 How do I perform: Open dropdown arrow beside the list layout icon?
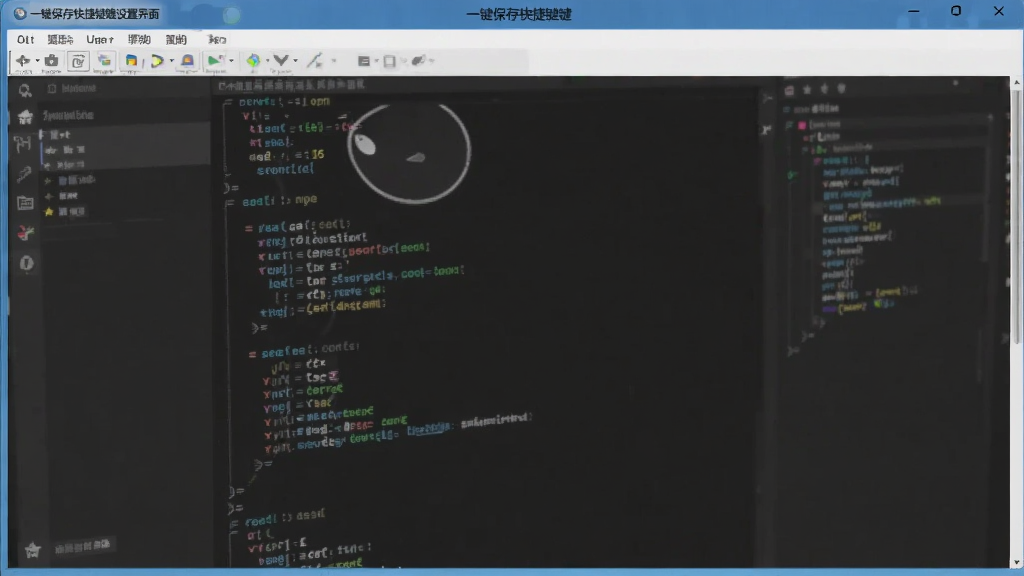click(376, 61)
